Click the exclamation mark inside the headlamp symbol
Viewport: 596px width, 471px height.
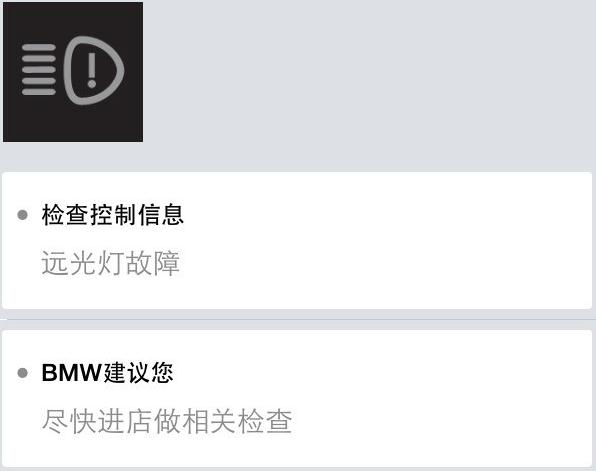(92, 70)
